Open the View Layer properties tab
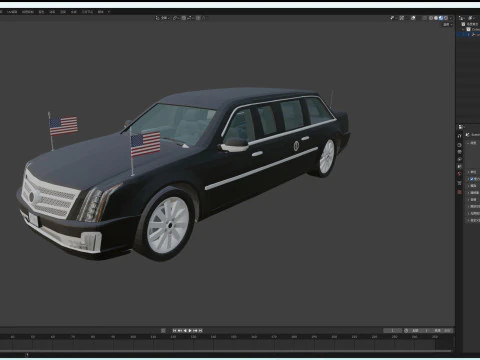The height and width of the screenshot is (360, 480). (x=460, y=159)
